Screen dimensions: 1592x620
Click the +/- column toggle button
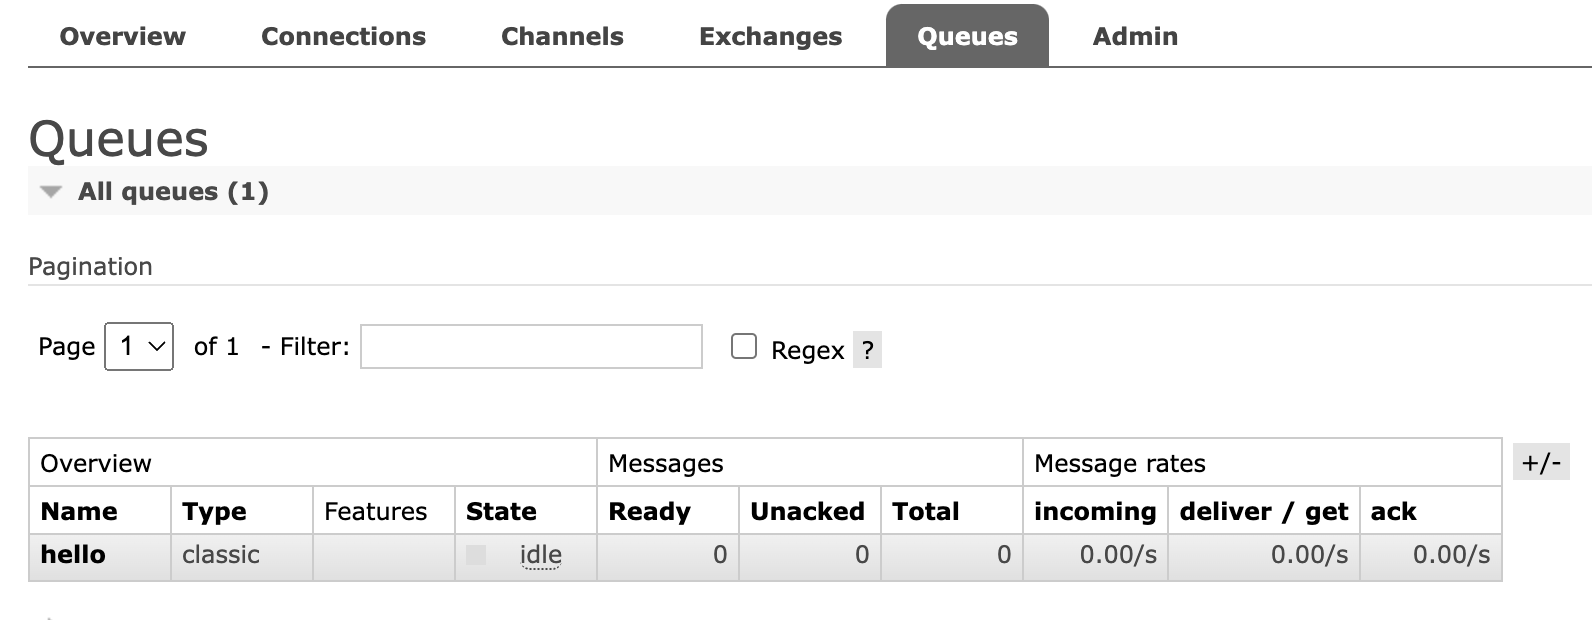pos(1540,463)
